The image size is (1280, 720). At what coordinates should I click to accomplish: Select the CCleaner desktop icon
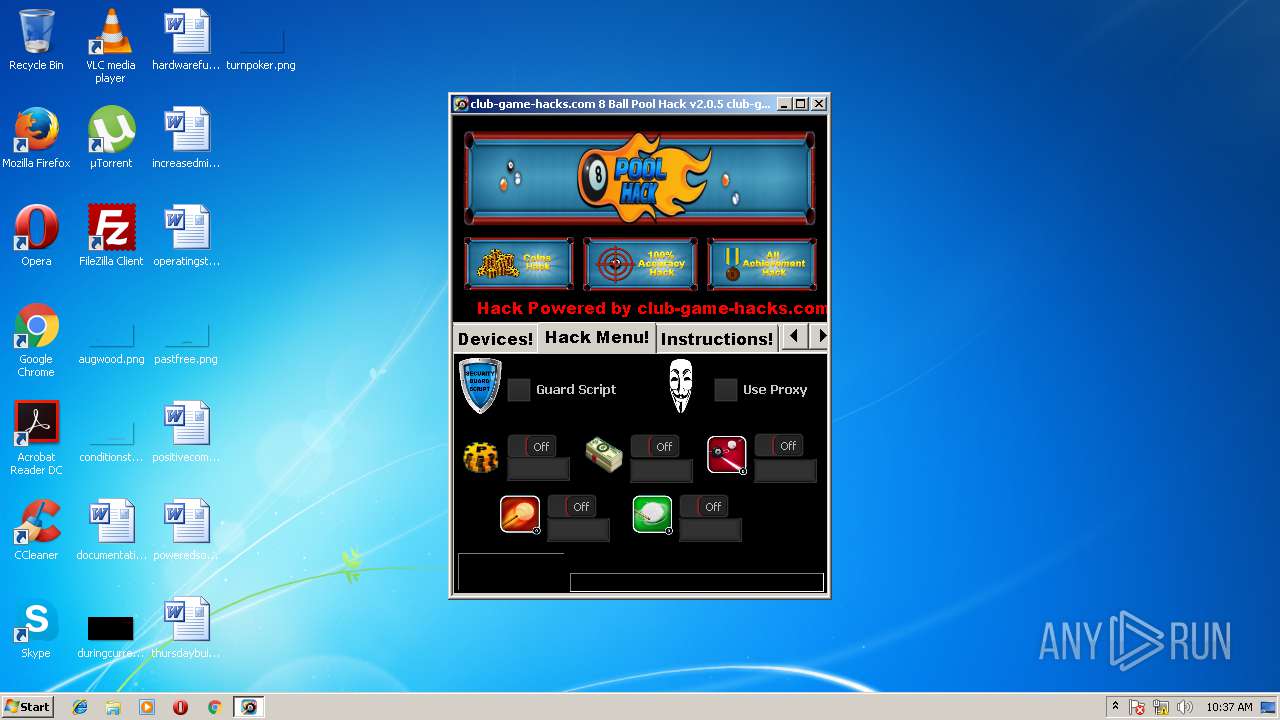coord(36,530)
